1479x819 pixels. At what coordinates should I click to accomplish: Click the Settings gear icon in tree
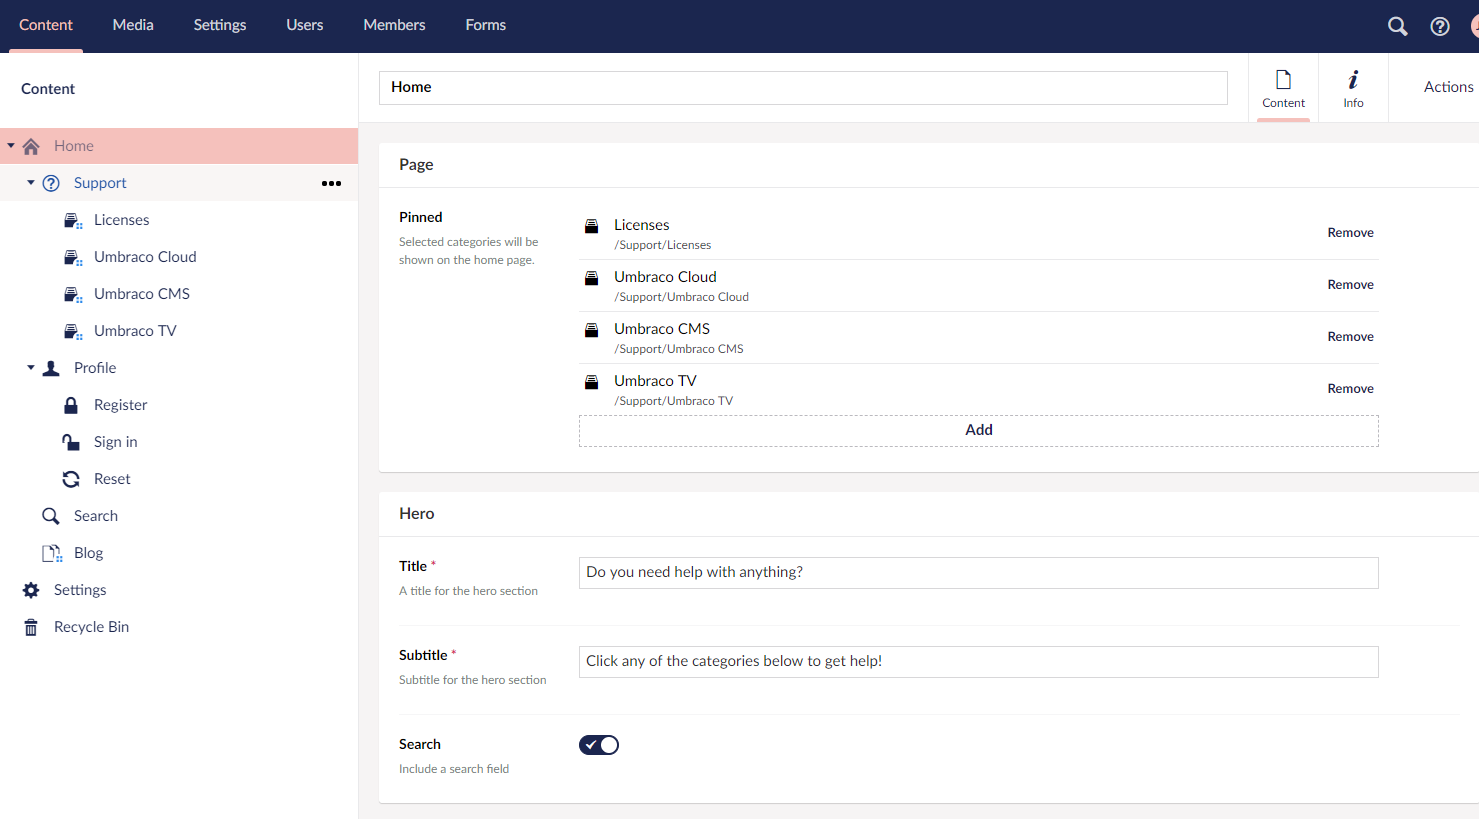click(31, 590)
